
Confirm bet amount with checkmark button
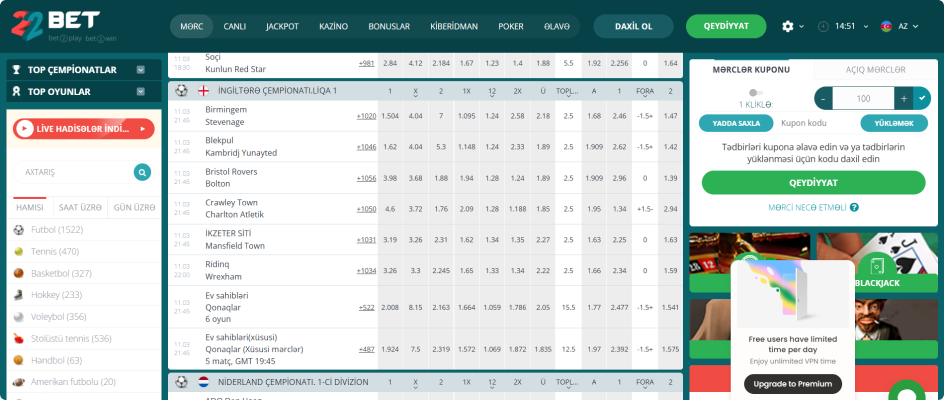point(922,98)
